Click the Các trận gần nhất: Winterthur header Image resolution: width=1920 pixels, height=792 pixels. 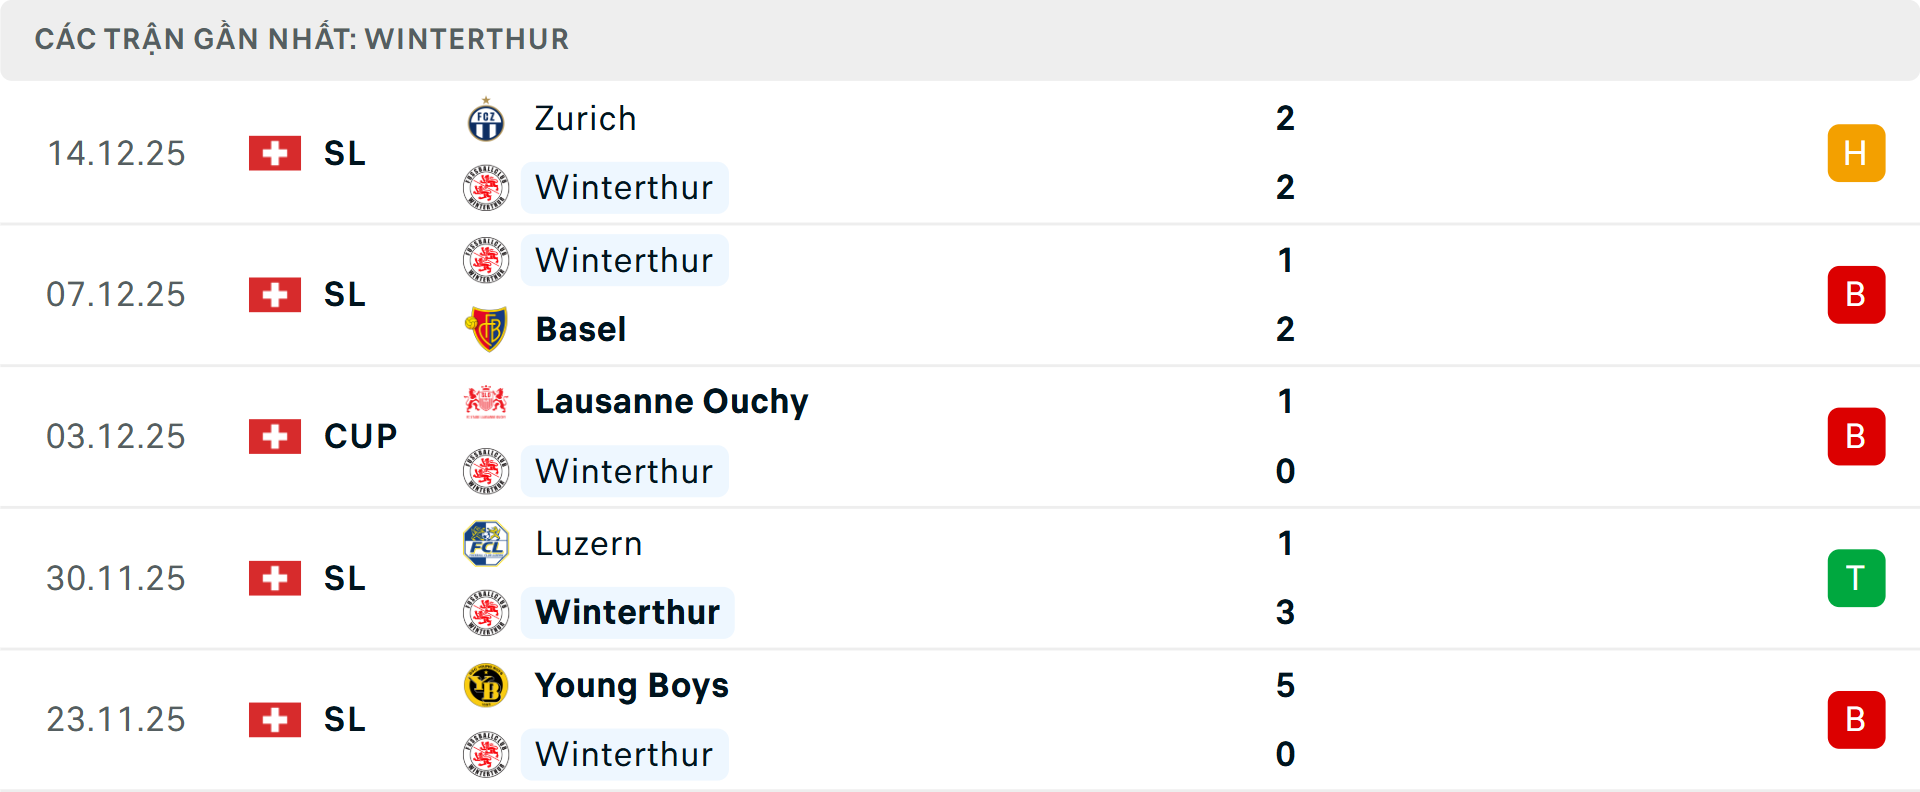point(301,39)
